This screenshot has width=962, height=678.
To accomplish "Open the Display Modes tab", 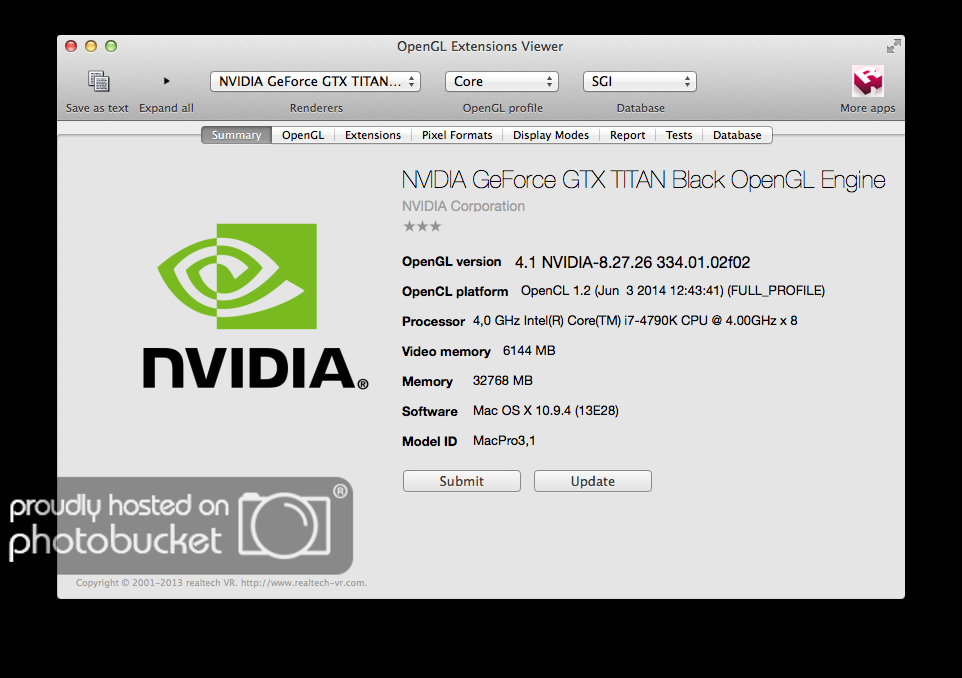I will (x=551, y=135).
